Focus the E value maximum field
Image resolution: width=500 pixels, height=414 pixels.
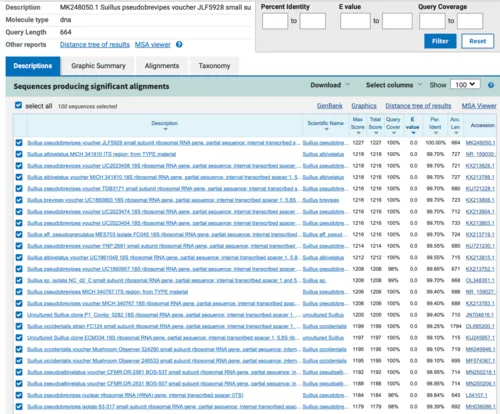pos(397,21)
